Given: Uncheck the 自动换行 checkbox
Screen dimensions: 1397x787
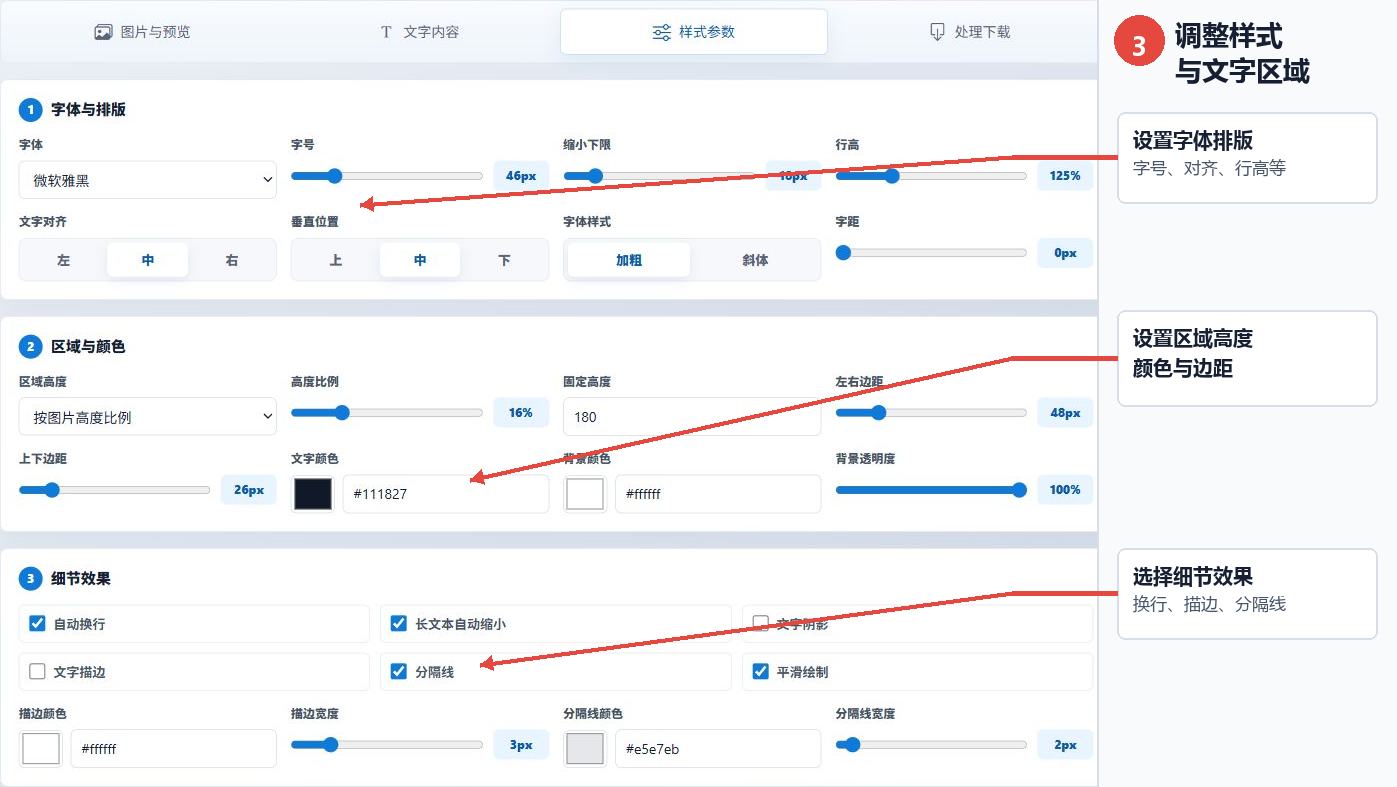Looking at the screenshot, I should point(38,623).
